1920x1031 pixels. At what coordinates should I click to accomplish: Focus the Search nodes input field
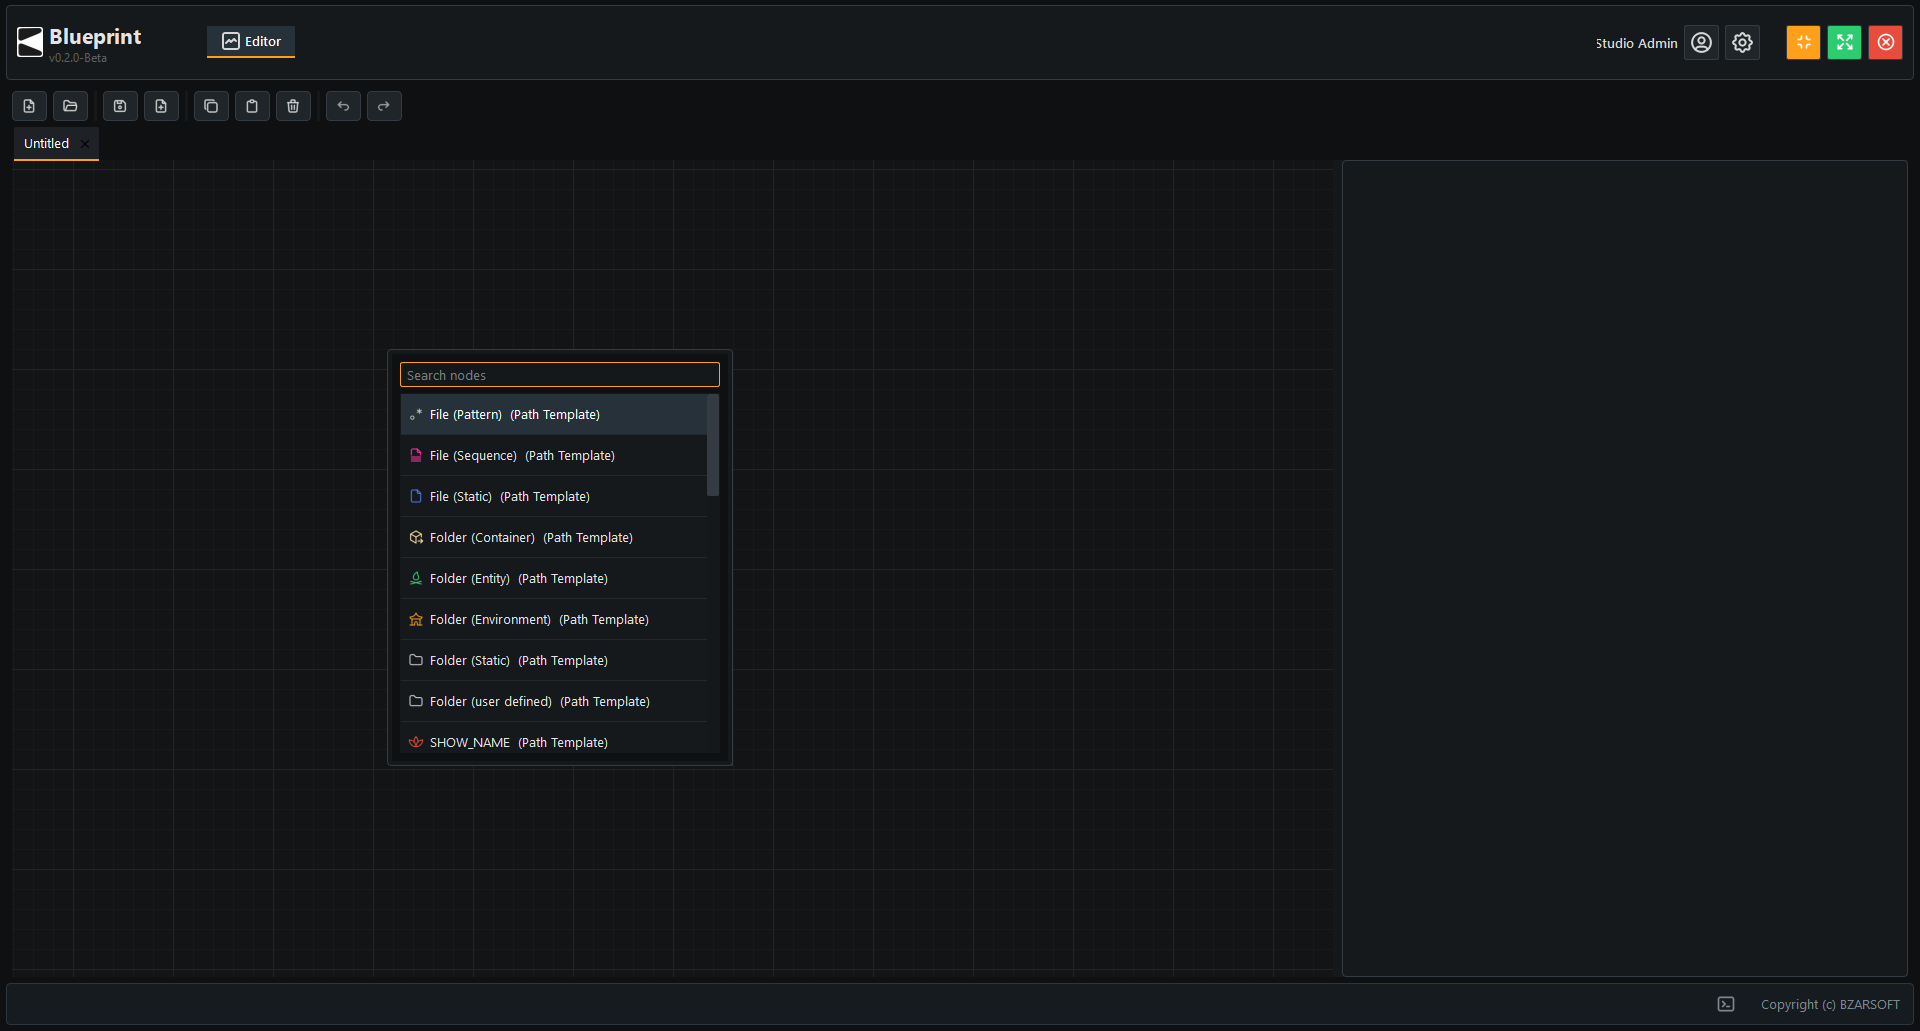(x=559, y=375)
